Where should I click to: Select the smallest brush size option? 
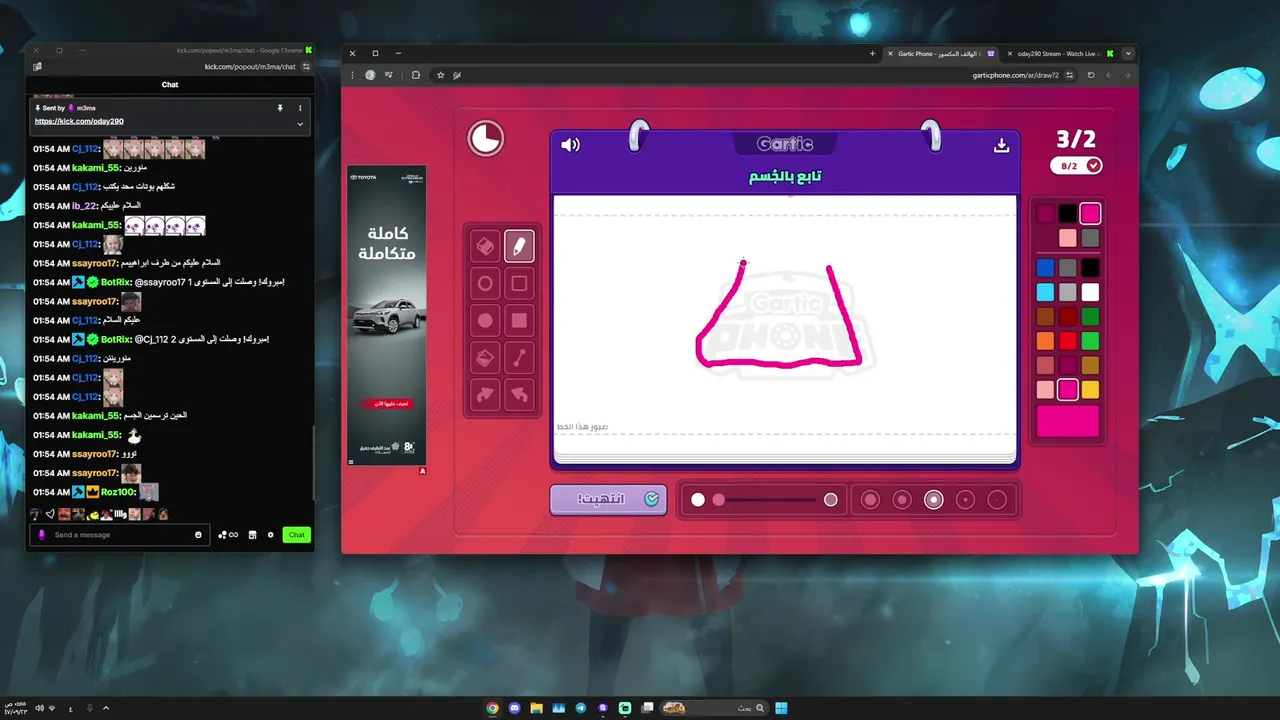(997, 500)
